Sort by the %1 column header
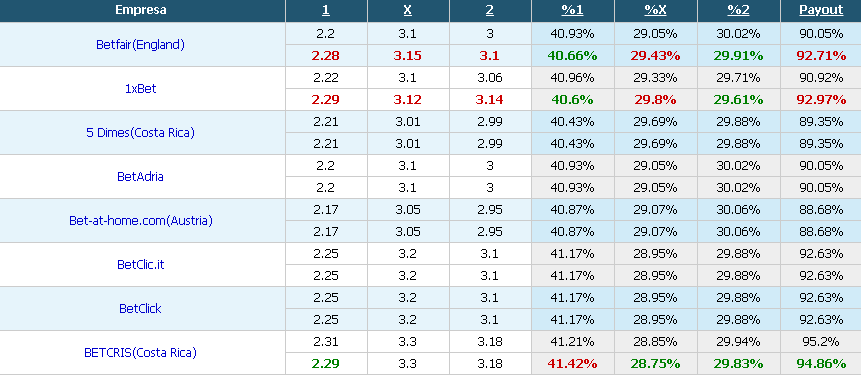Image resolution: width=861 pixels, height=375 pixels. (572, 10)
